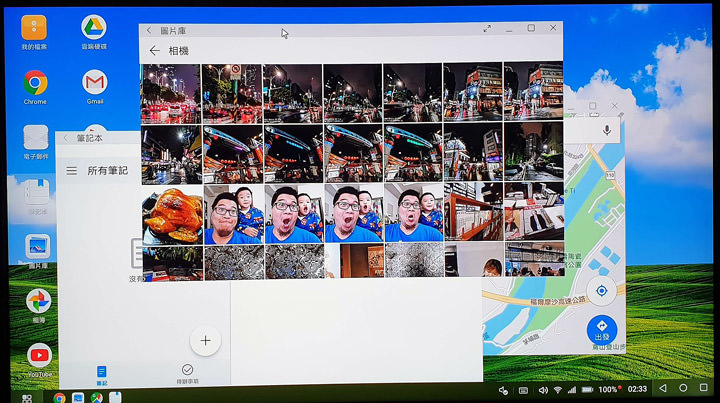Open the Chrome desktop shortcut
The image size is (720, 403).
click(35, 84)
